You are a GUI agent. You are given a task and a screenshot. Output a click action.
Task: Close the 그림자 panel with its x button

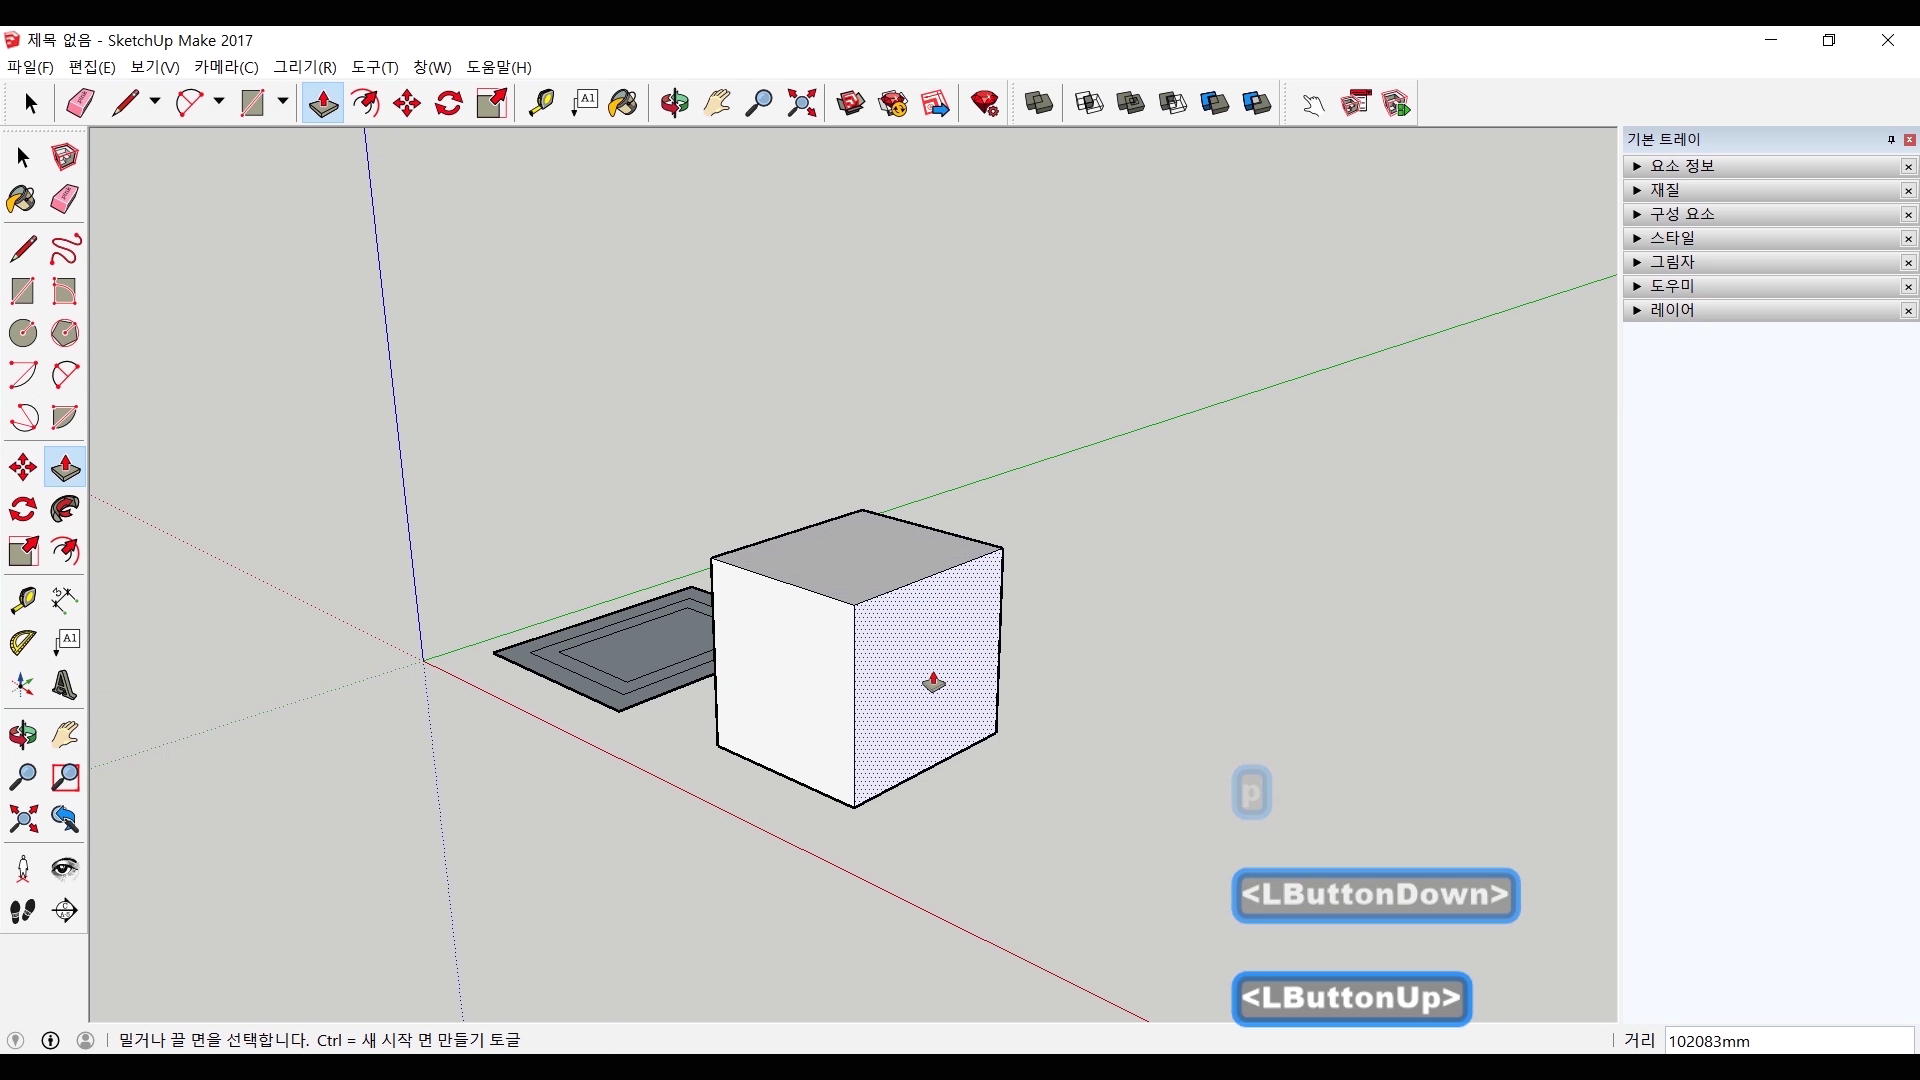click(1908, 262)
